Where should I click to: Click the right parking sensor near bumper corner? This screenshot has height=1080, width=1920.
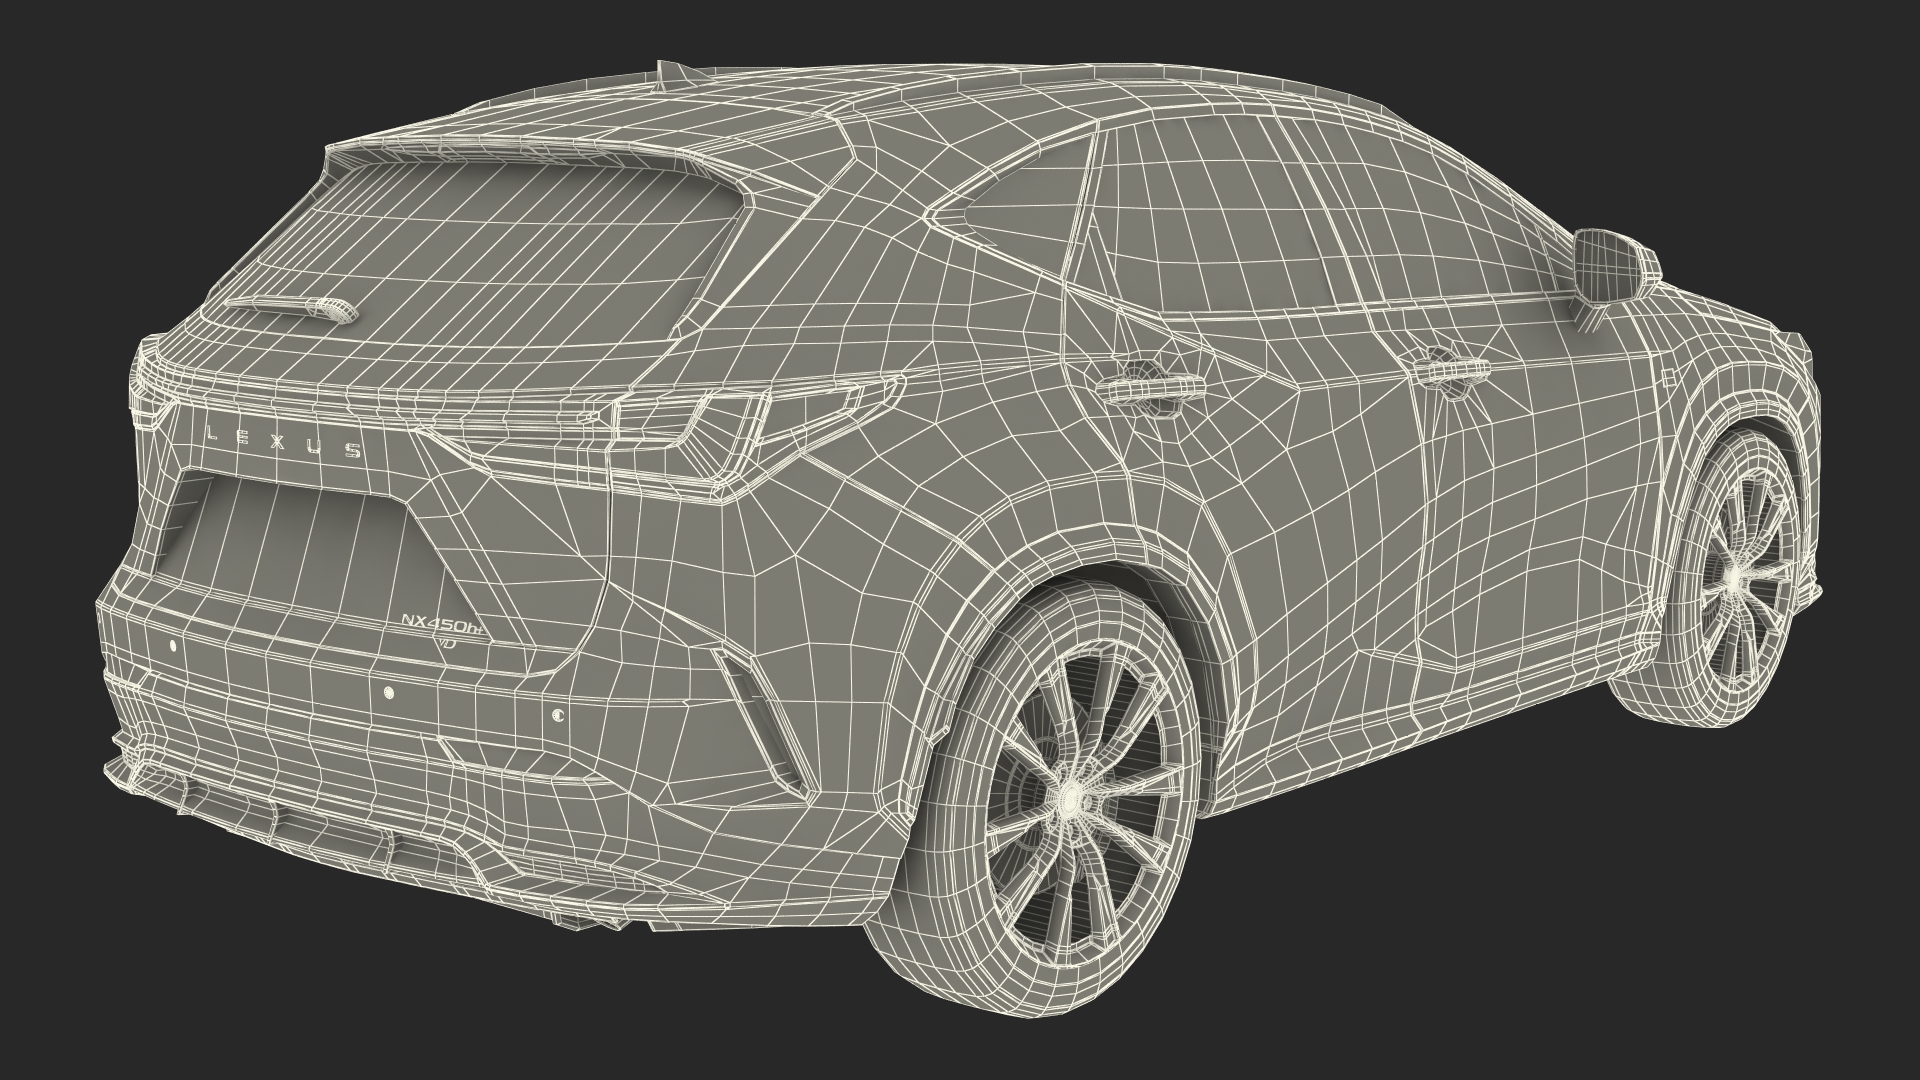pyautogui.click(x=557, y=715)
